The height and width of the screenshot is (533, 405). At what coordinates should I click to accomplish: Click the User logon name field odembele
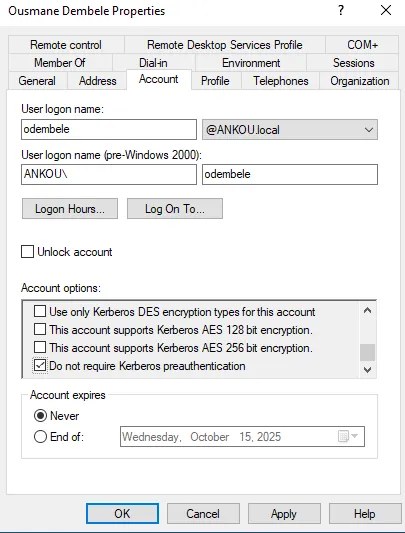pos(109,129)
